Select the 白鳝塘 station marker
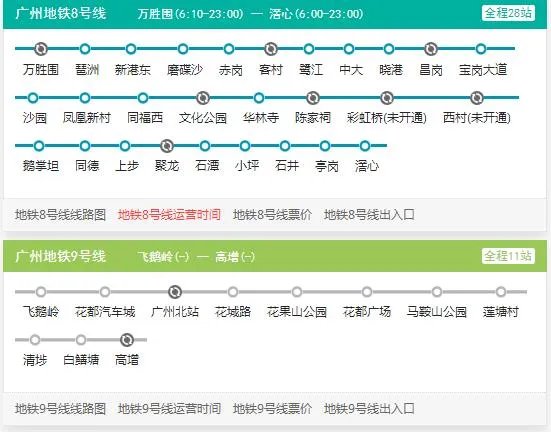The width and height of the screenshot is (551, 432). [x=81, y=340]
